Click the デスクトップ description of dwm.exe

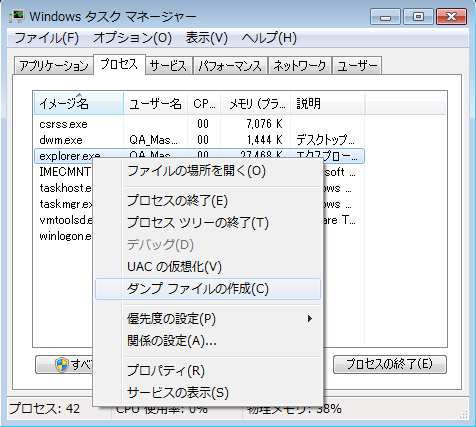325,140
